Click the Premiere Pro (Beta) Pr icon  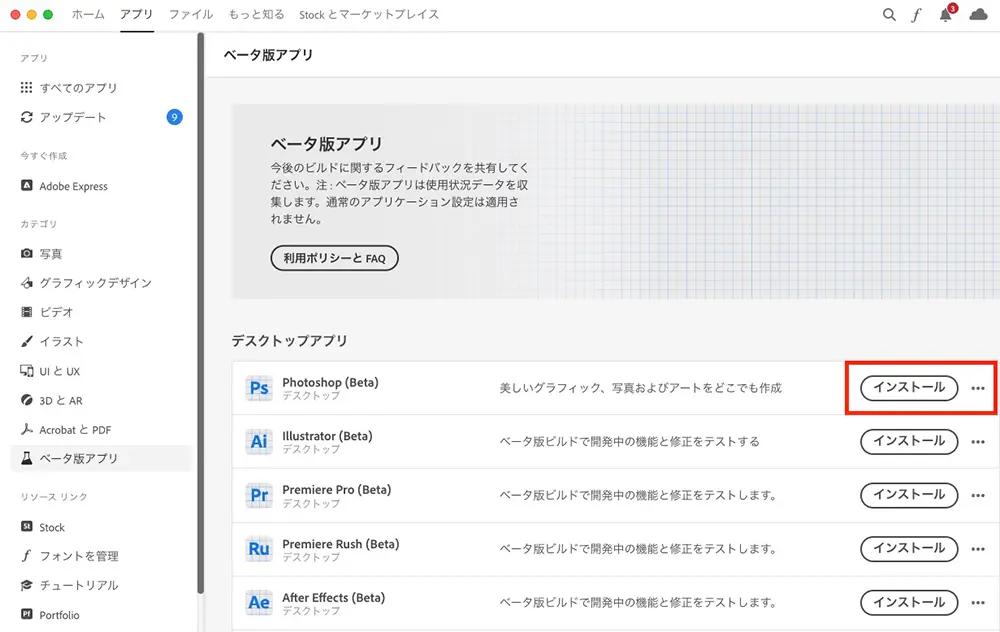coord(259,495)
